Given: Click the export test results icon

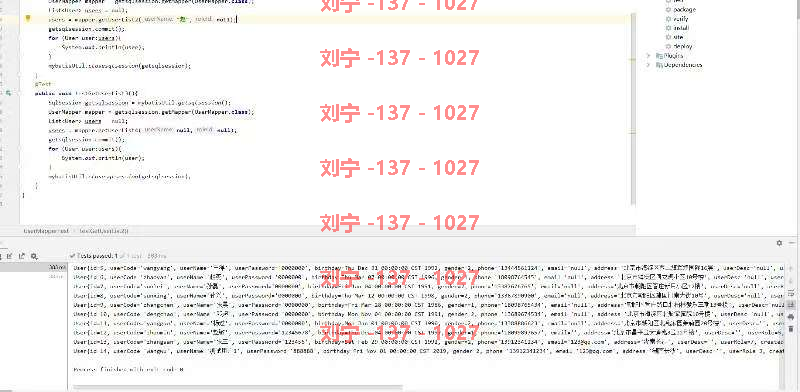Looking at the screenshot, I should click(21, 256).
